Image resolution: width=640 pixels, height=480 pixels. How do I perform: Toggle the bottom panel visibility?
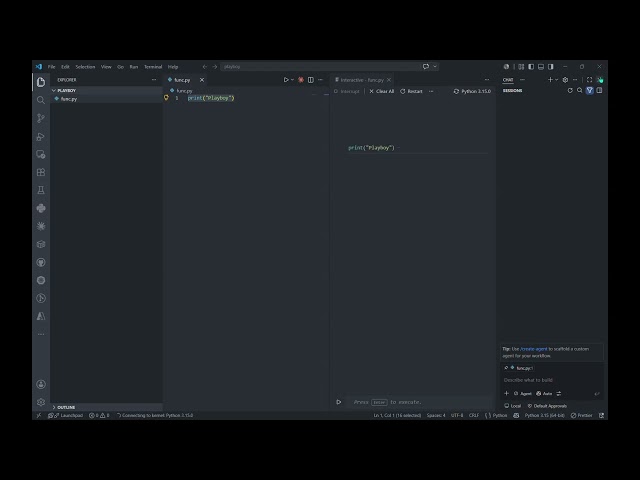click(541, 67)
